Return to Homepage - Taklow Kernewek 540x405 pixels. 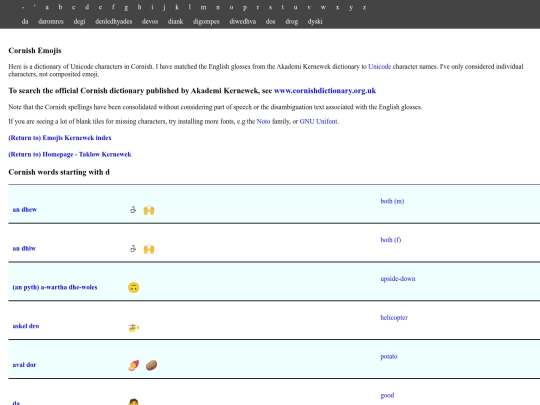point(70,154)
